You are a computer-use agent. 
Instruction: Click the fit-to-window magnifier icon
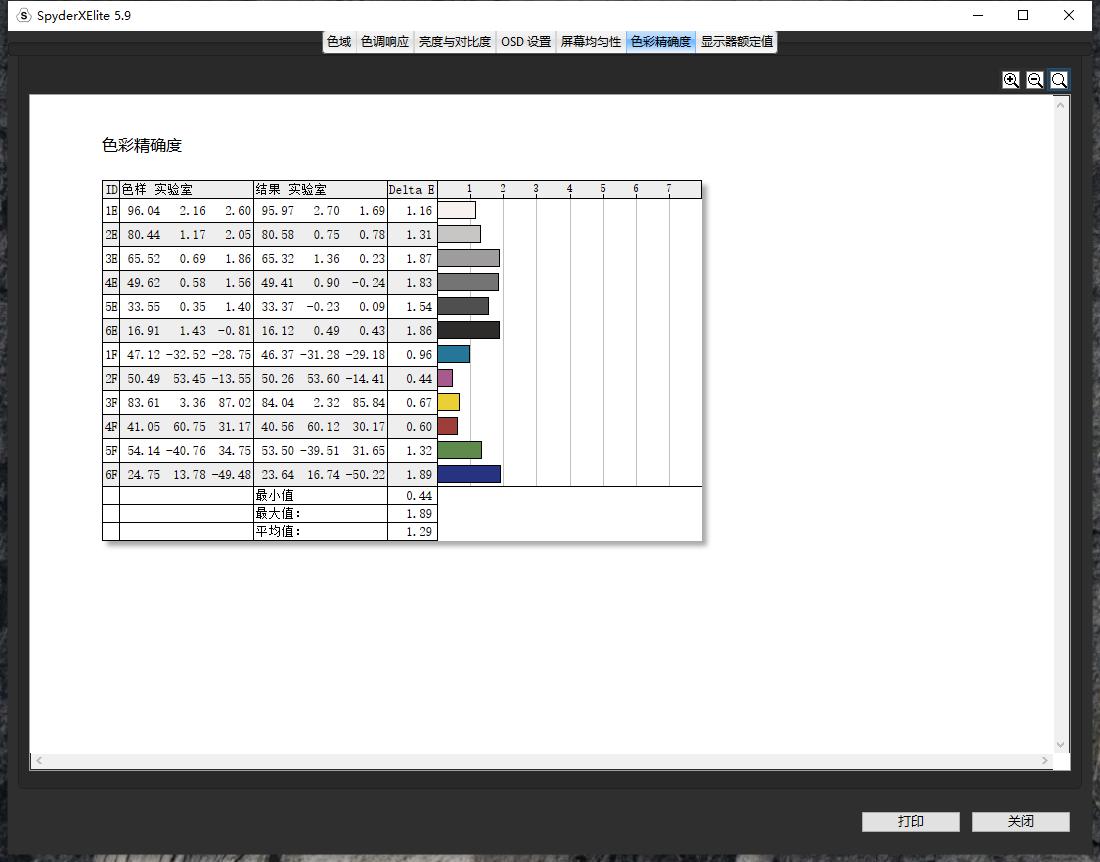click(x=1059, y=81)
